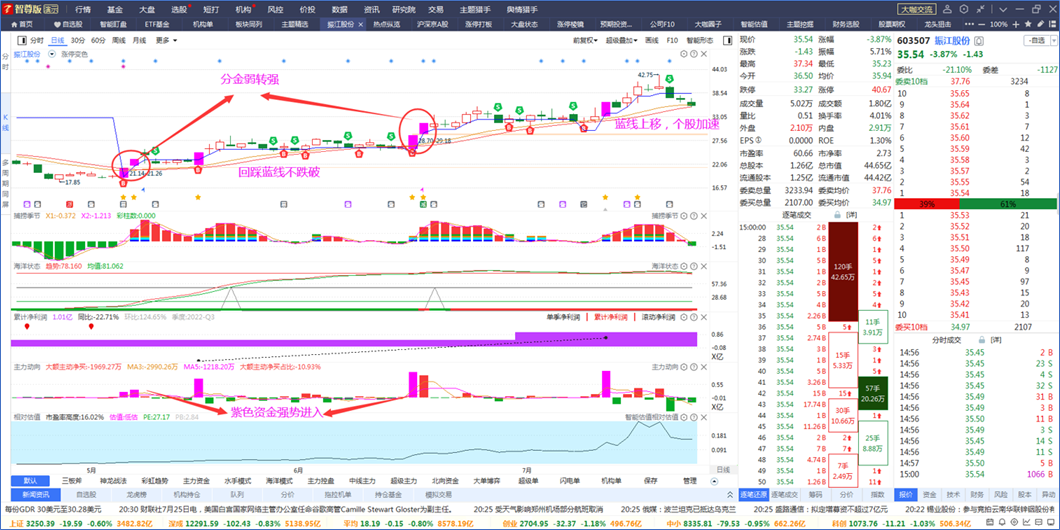The width and height of the screenshot is (1060, 530).
Task: Open the user account icon in title bar
Action: click(x=947, y=9)
